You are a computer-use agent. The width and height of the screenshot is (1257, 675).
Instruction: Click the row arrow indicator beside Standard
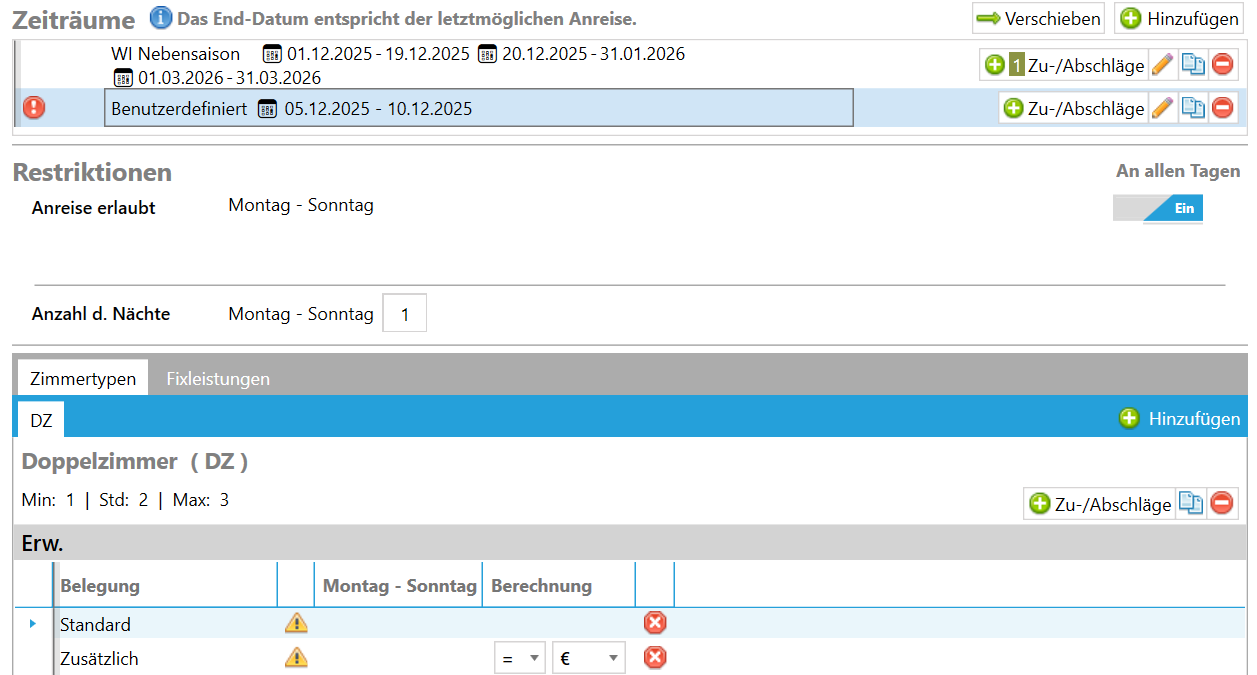tap(32, 623)
